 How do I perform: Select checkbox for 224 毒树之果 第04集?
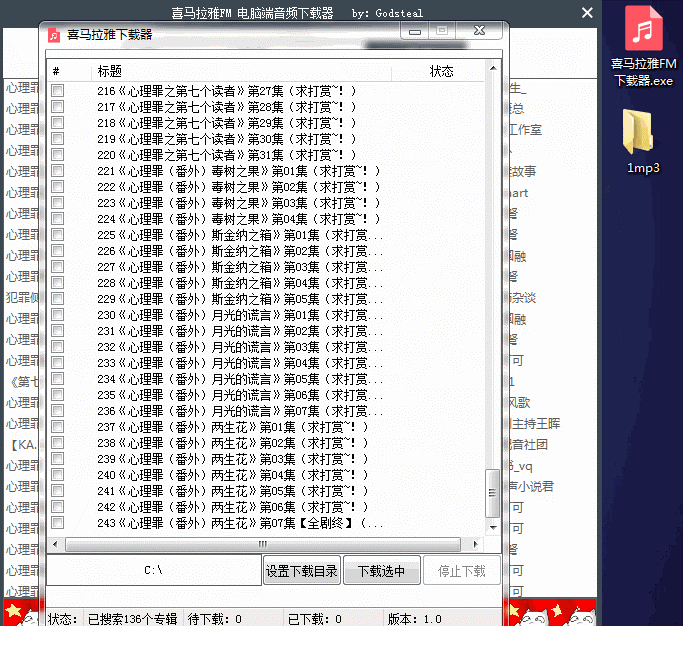click(57, 219)
